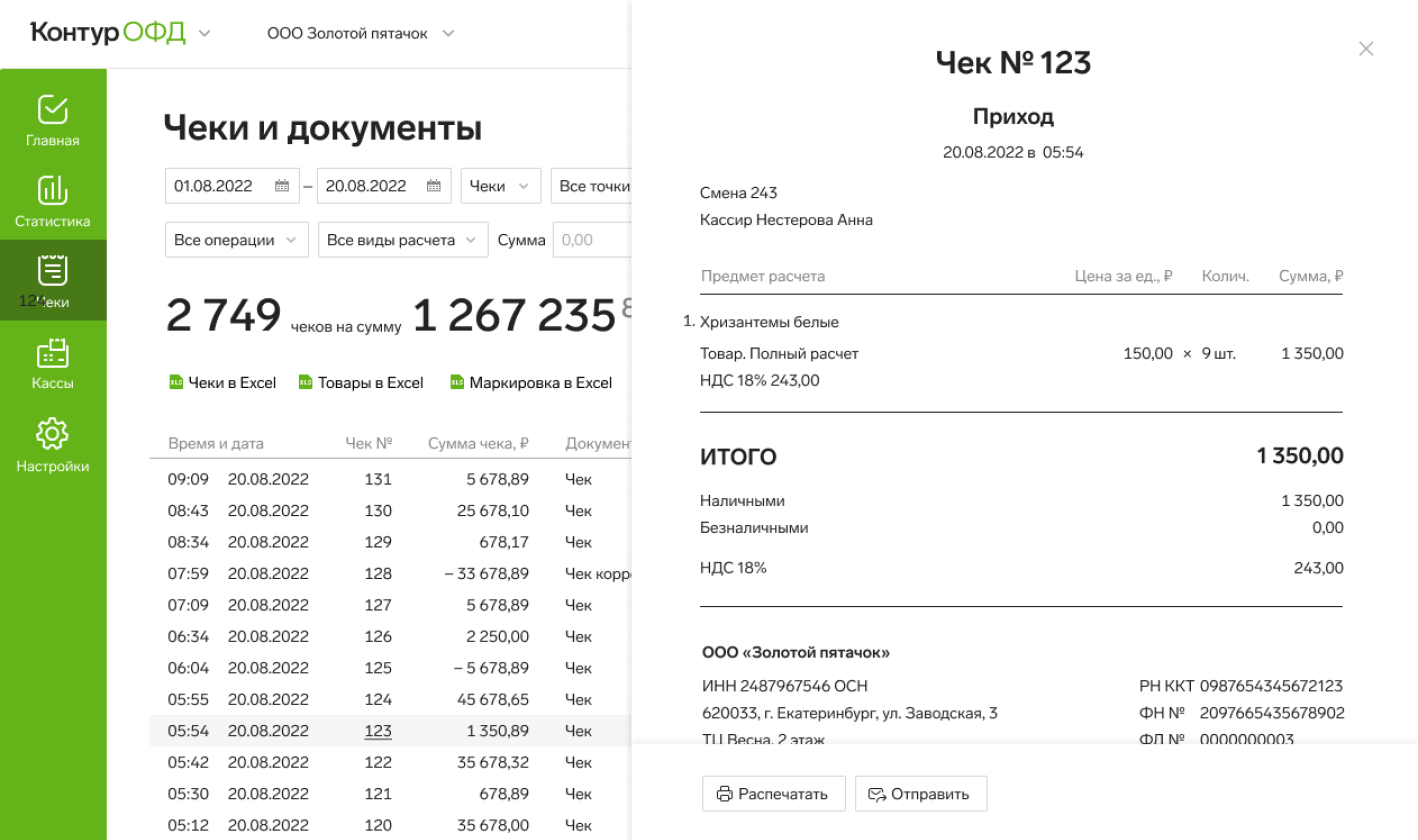1418x840 pixels.
Task: Download Товары в Excel
Action: coord(361,382)
